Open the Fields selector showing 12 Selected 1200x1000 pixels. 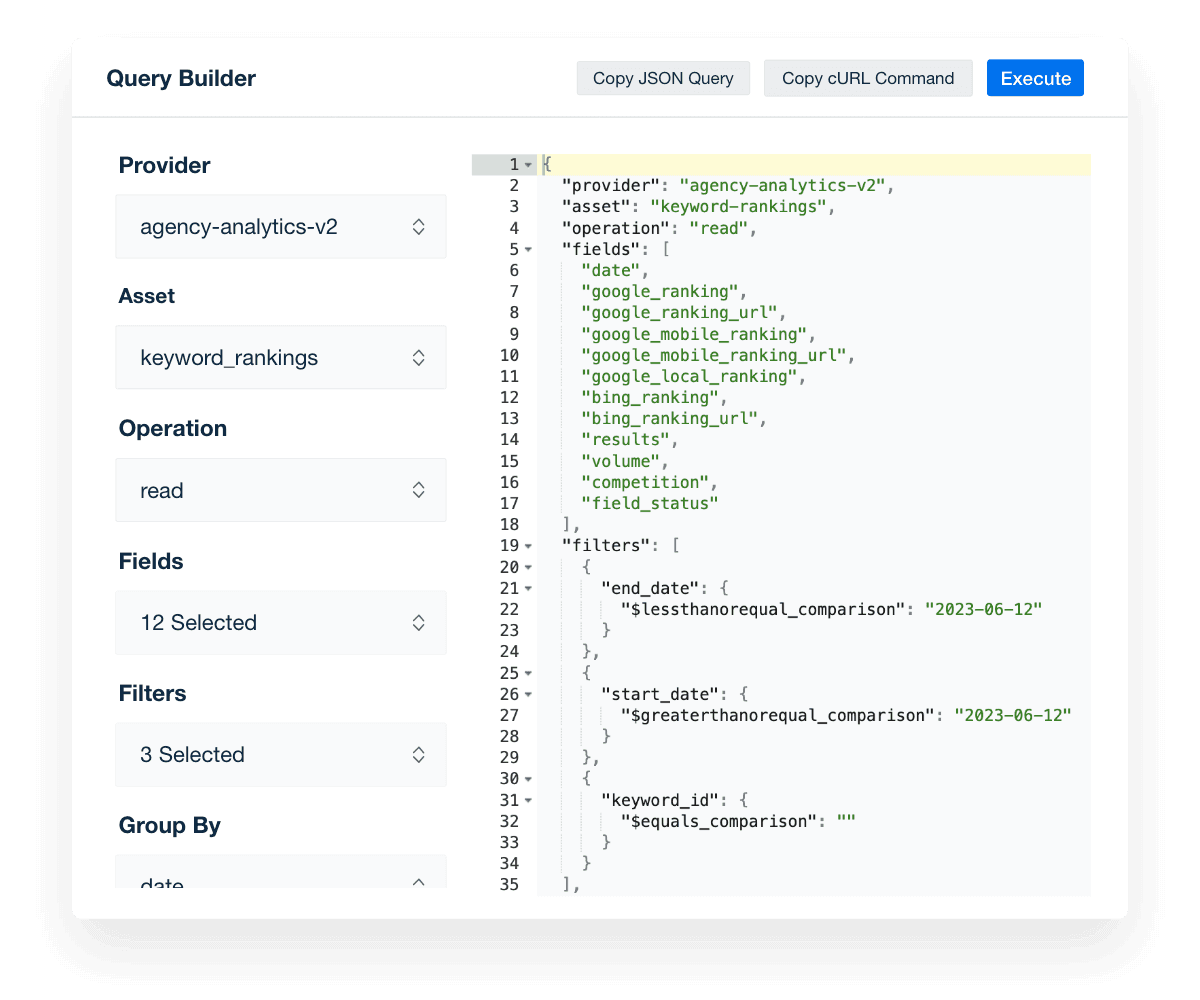click(x=280, y=622)
